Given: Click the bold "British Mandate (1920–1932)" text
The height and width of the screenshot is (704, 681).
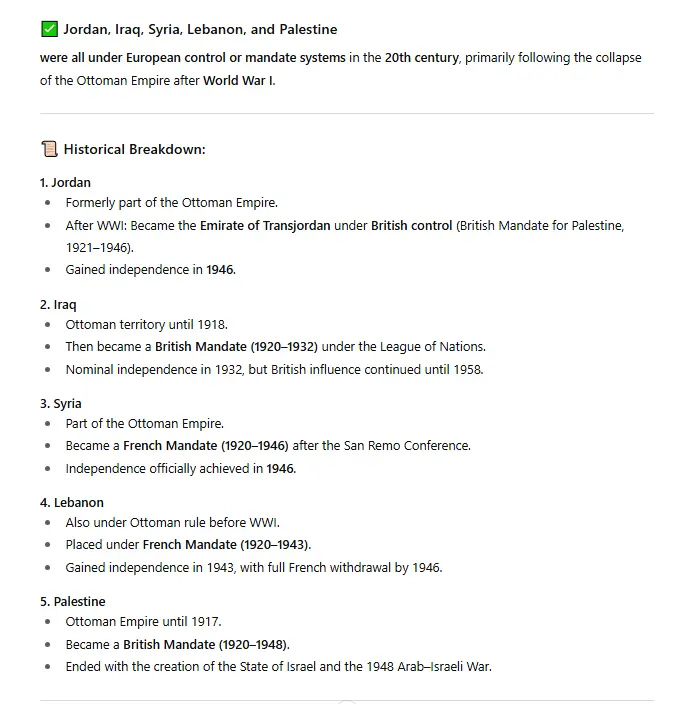Looking at the screenshot, I should [x=236, y=347].
